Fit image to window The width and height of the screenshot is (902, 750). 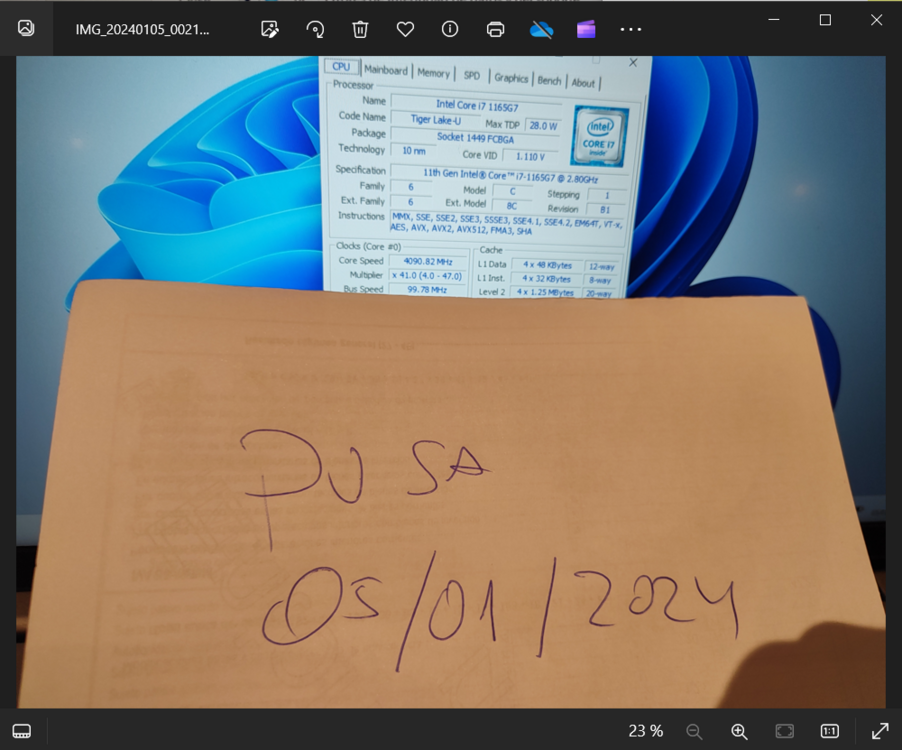point(785,731)
